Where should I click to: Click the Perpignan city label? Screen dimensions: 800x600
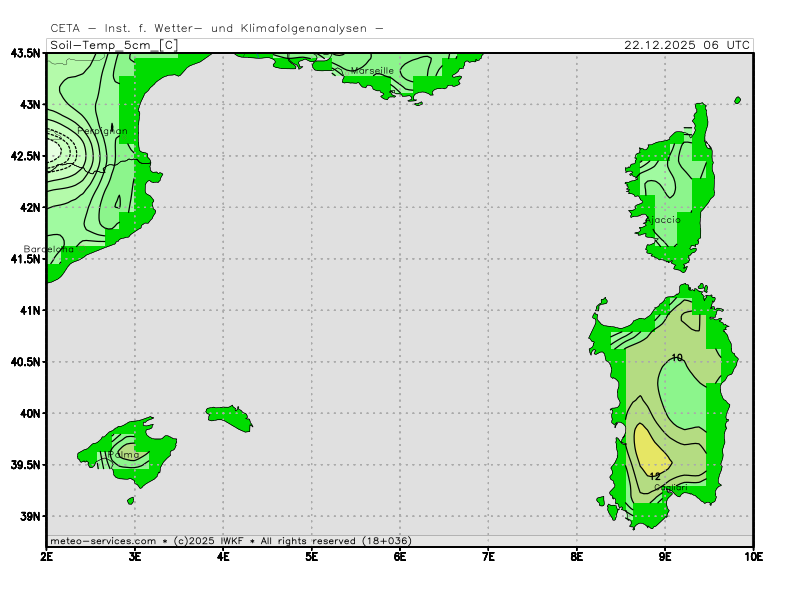point(102,131)
